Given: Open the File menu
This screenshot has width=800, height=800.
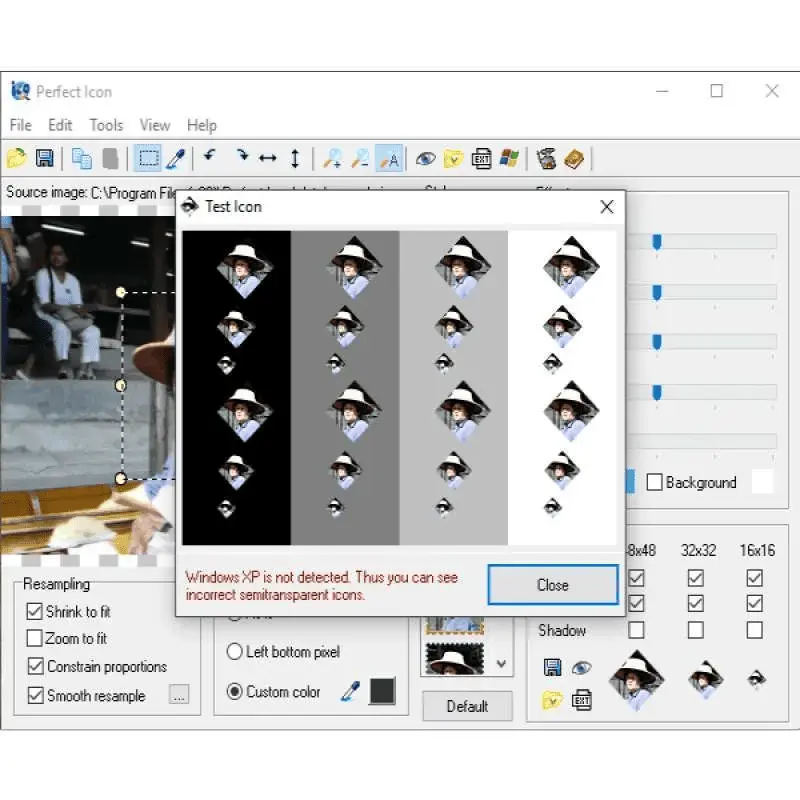Looking at the screenshot, I should tap(20, 125).
